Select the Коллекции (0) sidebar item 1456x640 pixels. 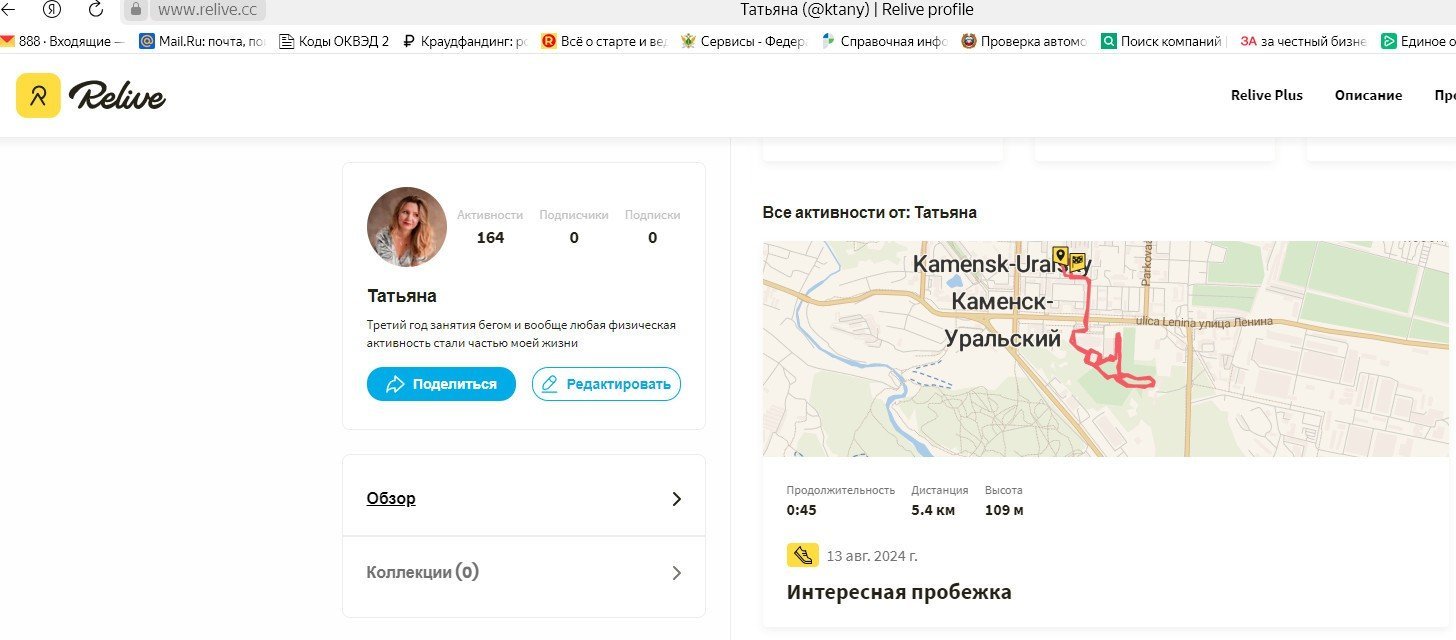tap(524, 573)
